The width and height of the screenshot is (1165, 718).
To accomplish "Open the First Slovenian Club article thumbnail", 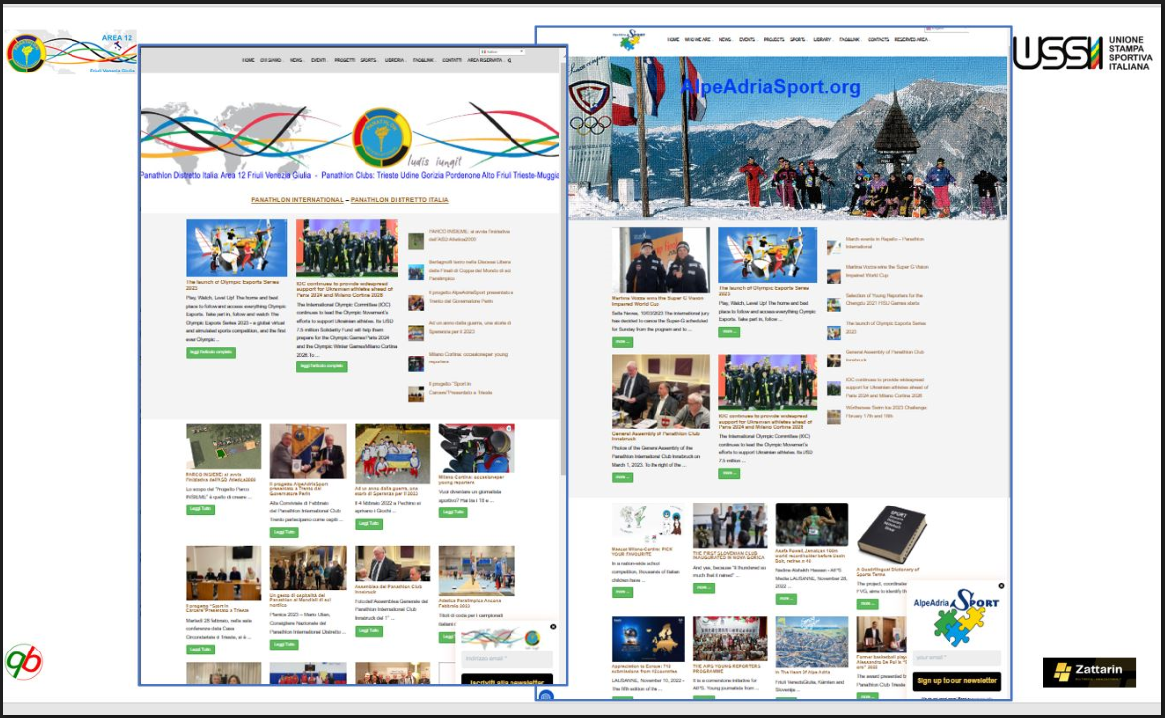I will coord(730,525).
